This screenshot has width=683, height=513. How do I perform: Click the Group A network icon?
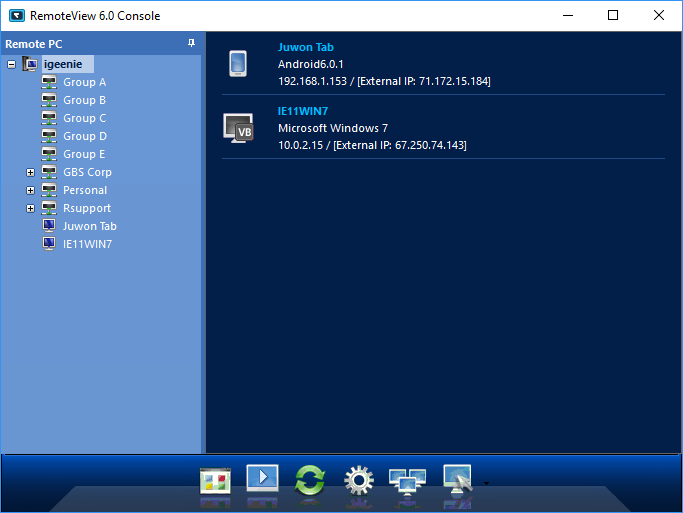(49, 82)
